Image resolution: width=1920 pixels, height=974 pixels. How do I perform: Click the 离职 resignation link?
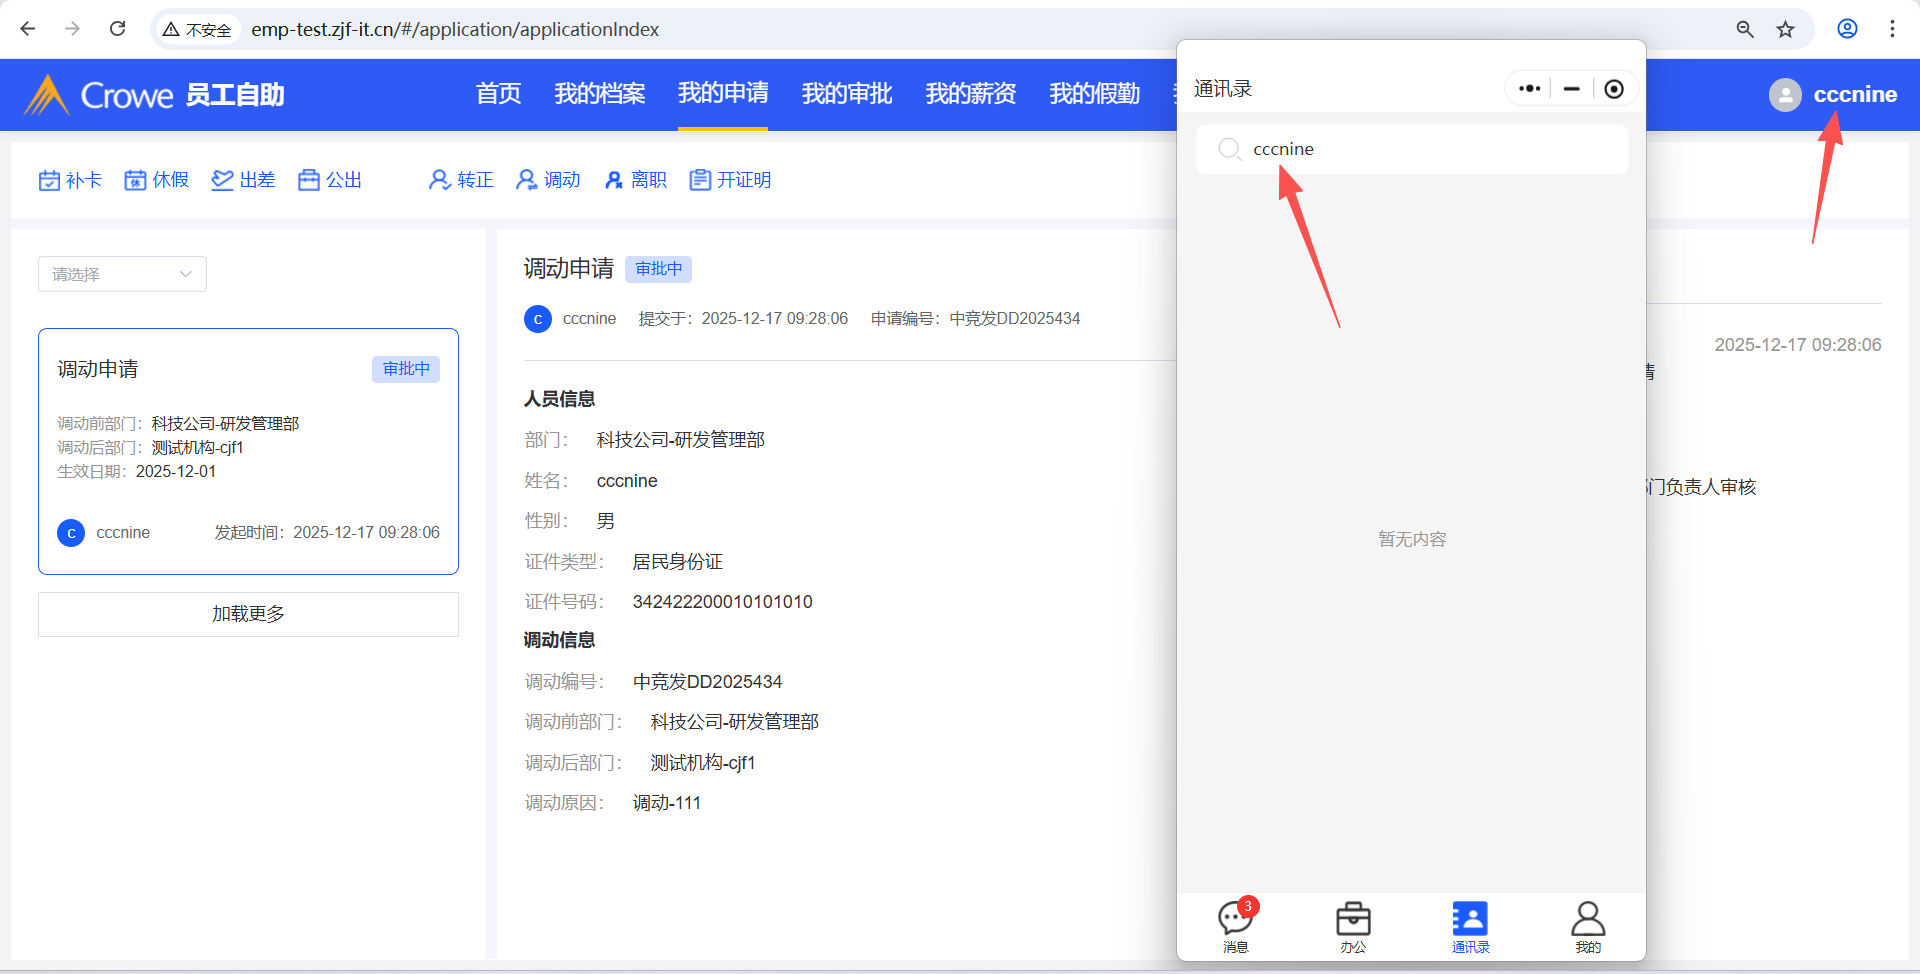click(x=636, y=180)
